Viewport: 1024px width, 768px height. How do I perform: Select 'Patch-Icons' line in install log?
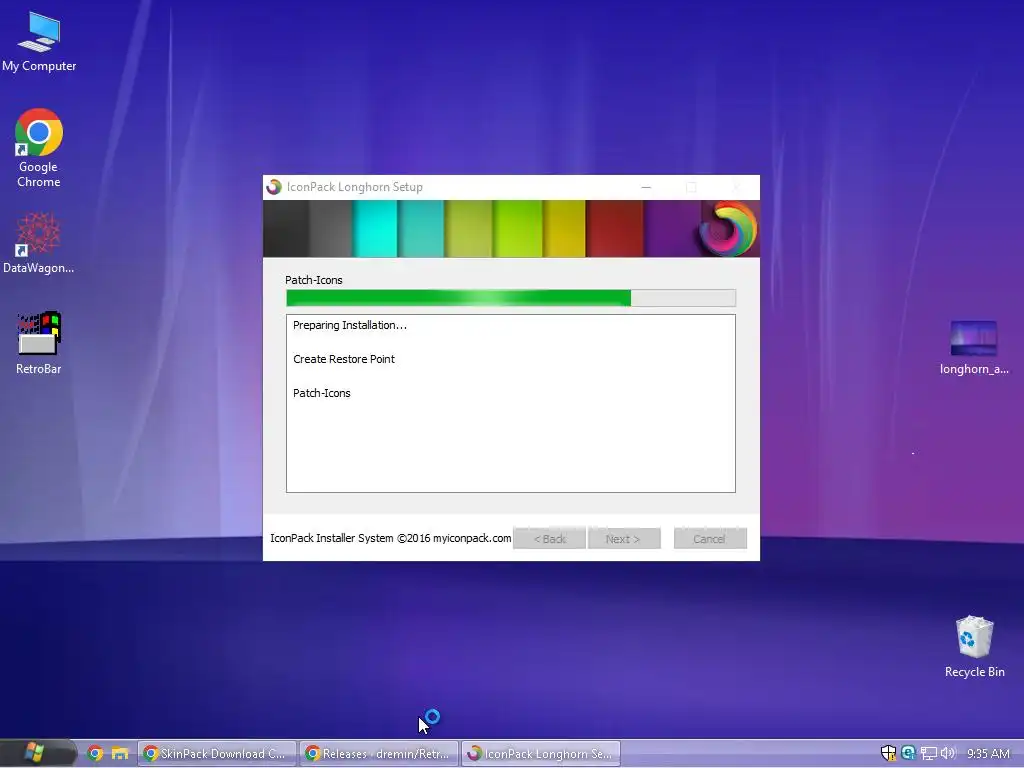(x=321, y=393)
